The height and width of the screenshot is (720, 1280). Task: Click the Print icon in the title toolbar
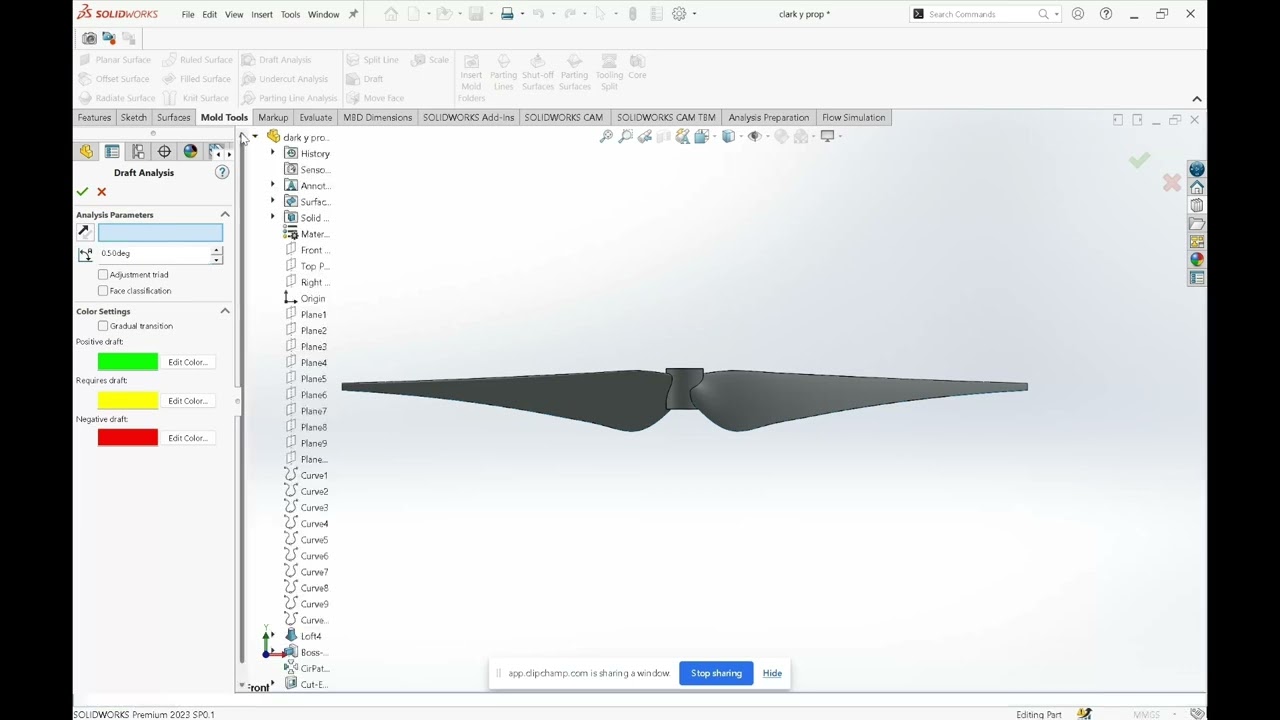(x=507, y=14)
